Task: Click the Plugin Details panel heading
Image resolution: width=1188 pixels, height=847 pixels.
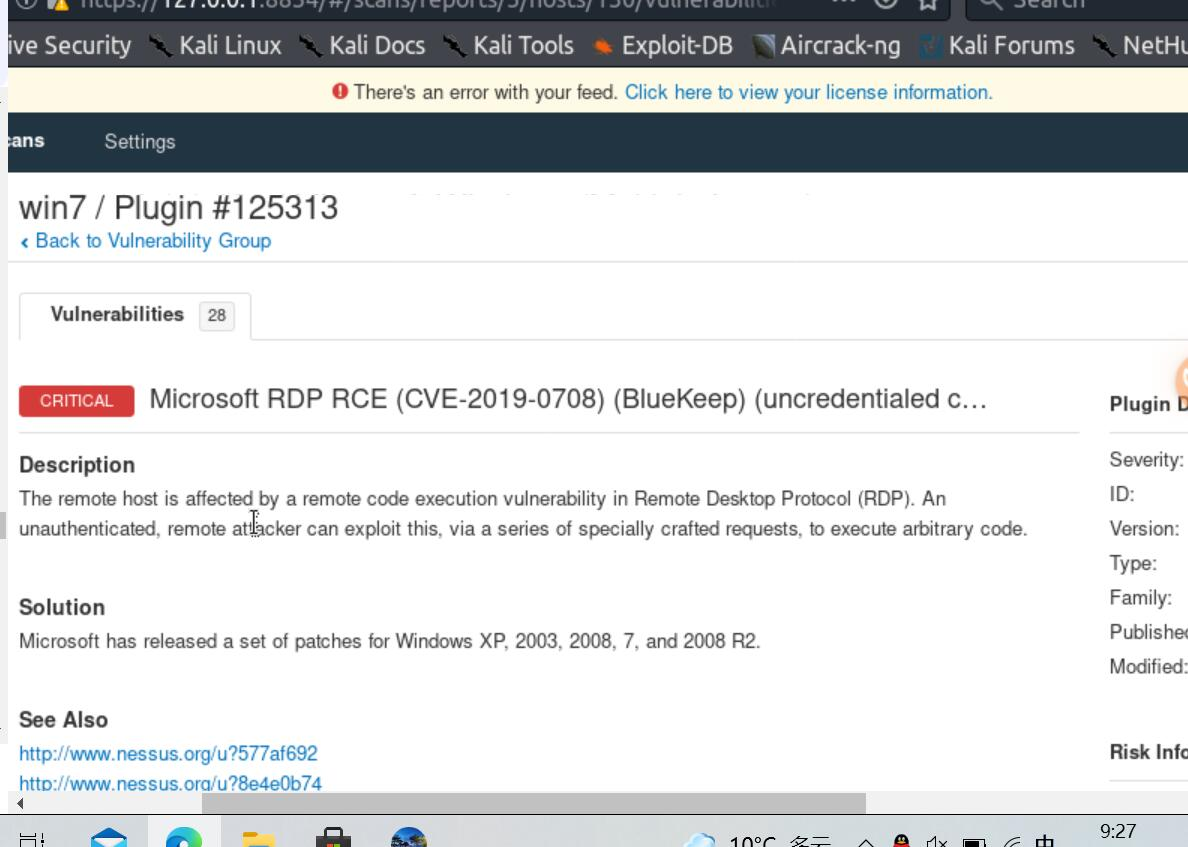Action: coord(1149,404)
